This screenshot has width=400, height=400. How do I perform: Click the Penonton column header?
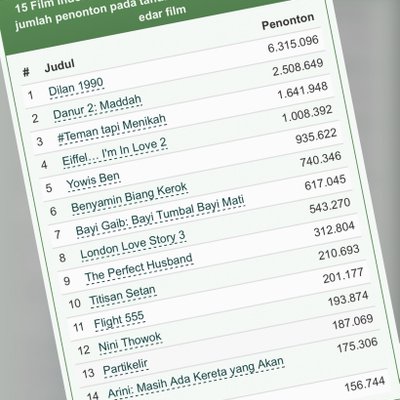pos(288,21)
